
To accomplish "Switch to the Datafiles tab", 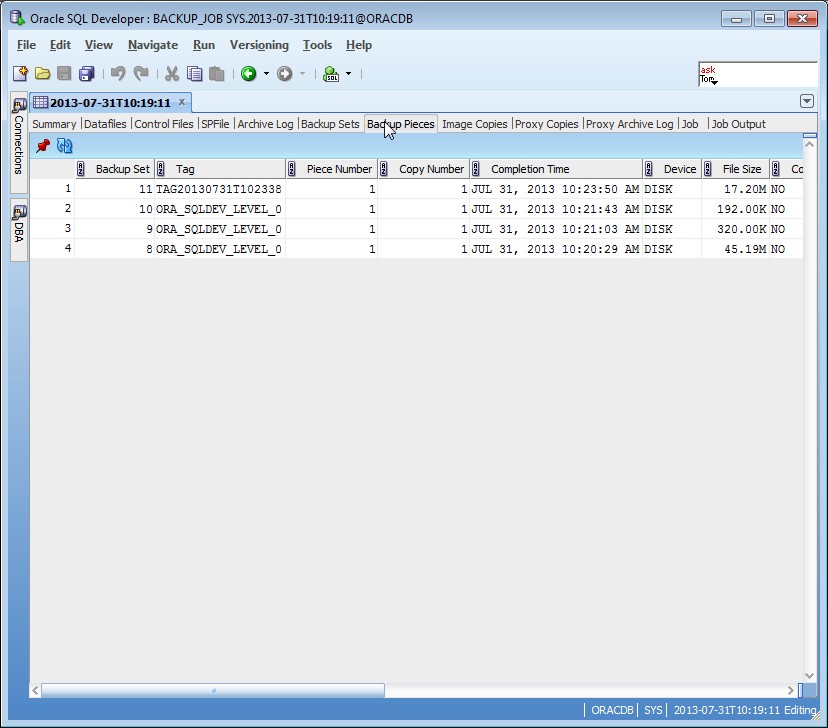I will (105, 124).
